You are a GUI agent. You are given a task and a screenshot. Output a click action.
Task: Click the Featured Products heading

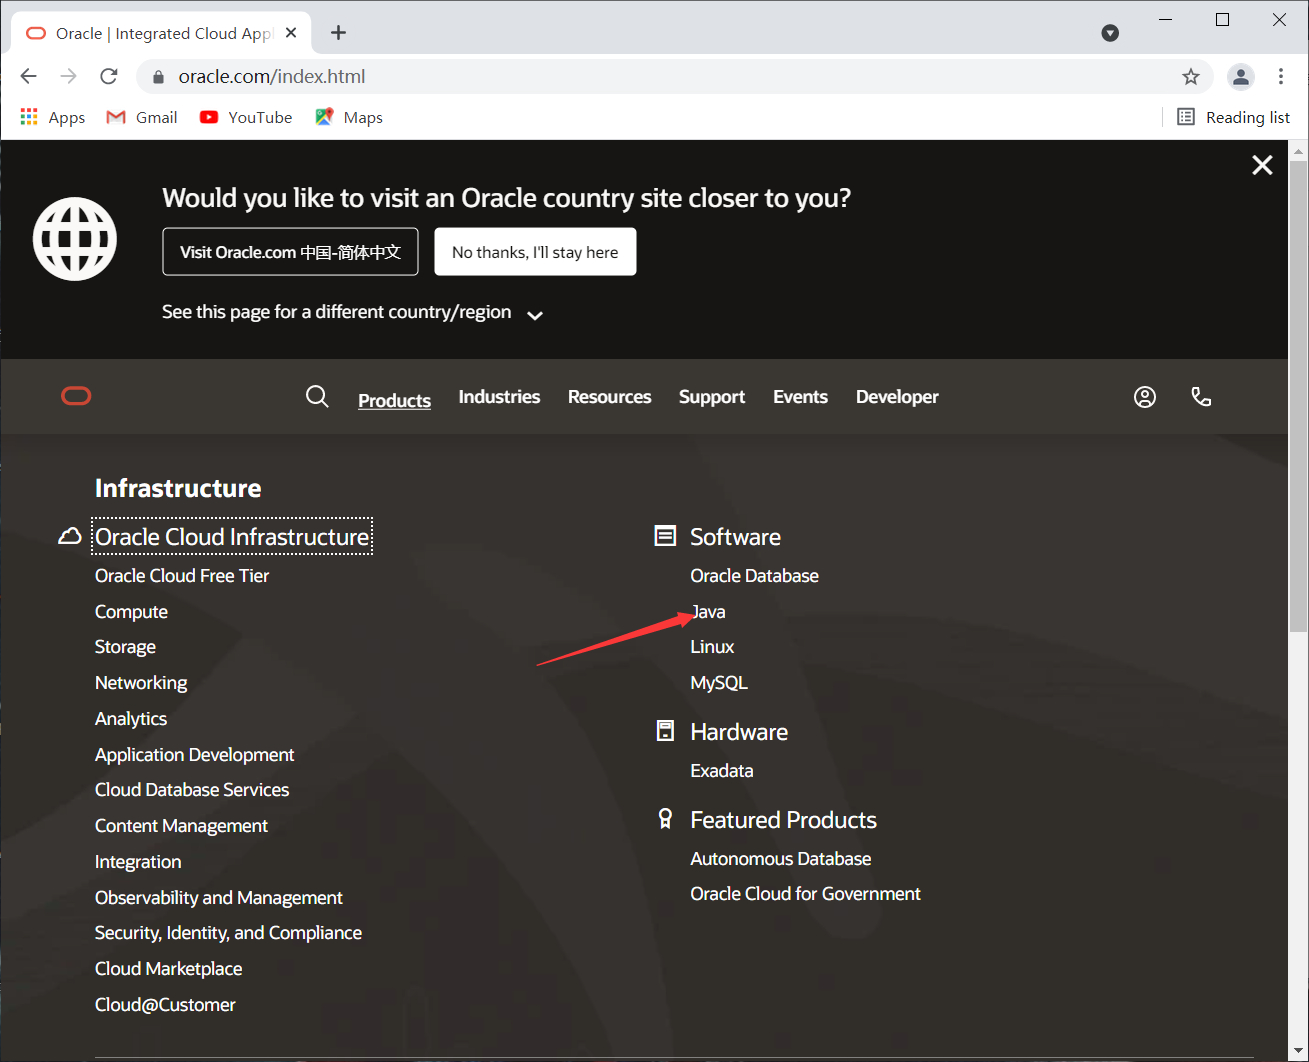tap(783, 820)
